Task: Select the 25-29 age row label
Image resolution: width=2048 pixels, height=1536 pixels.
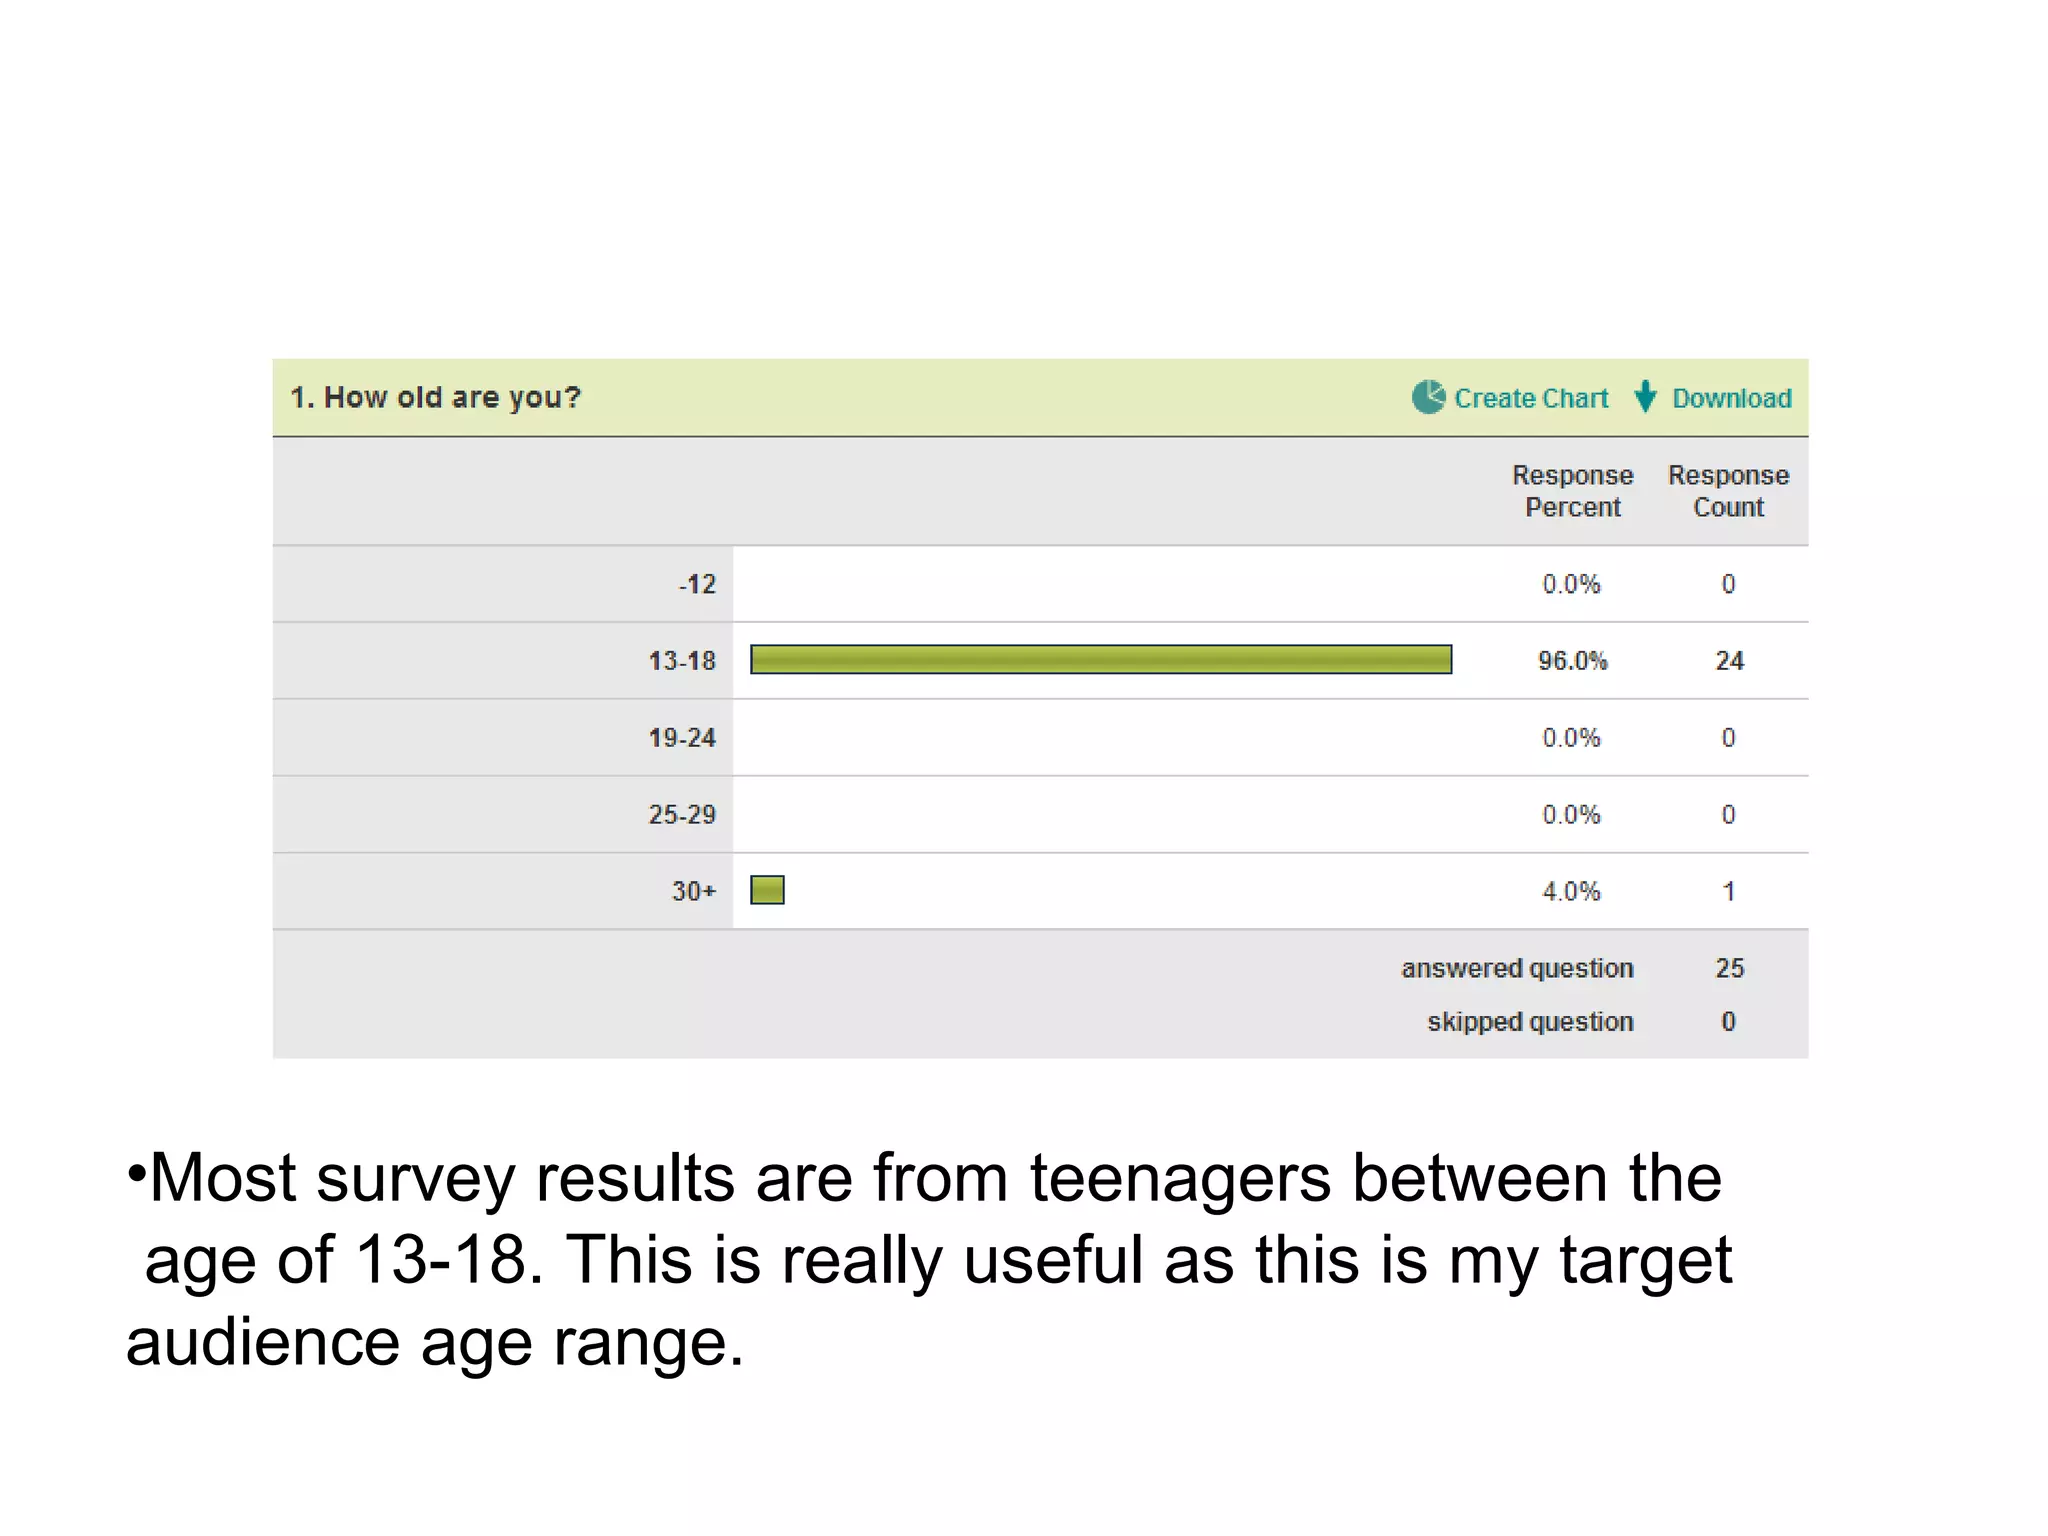Action: [682, 814]
